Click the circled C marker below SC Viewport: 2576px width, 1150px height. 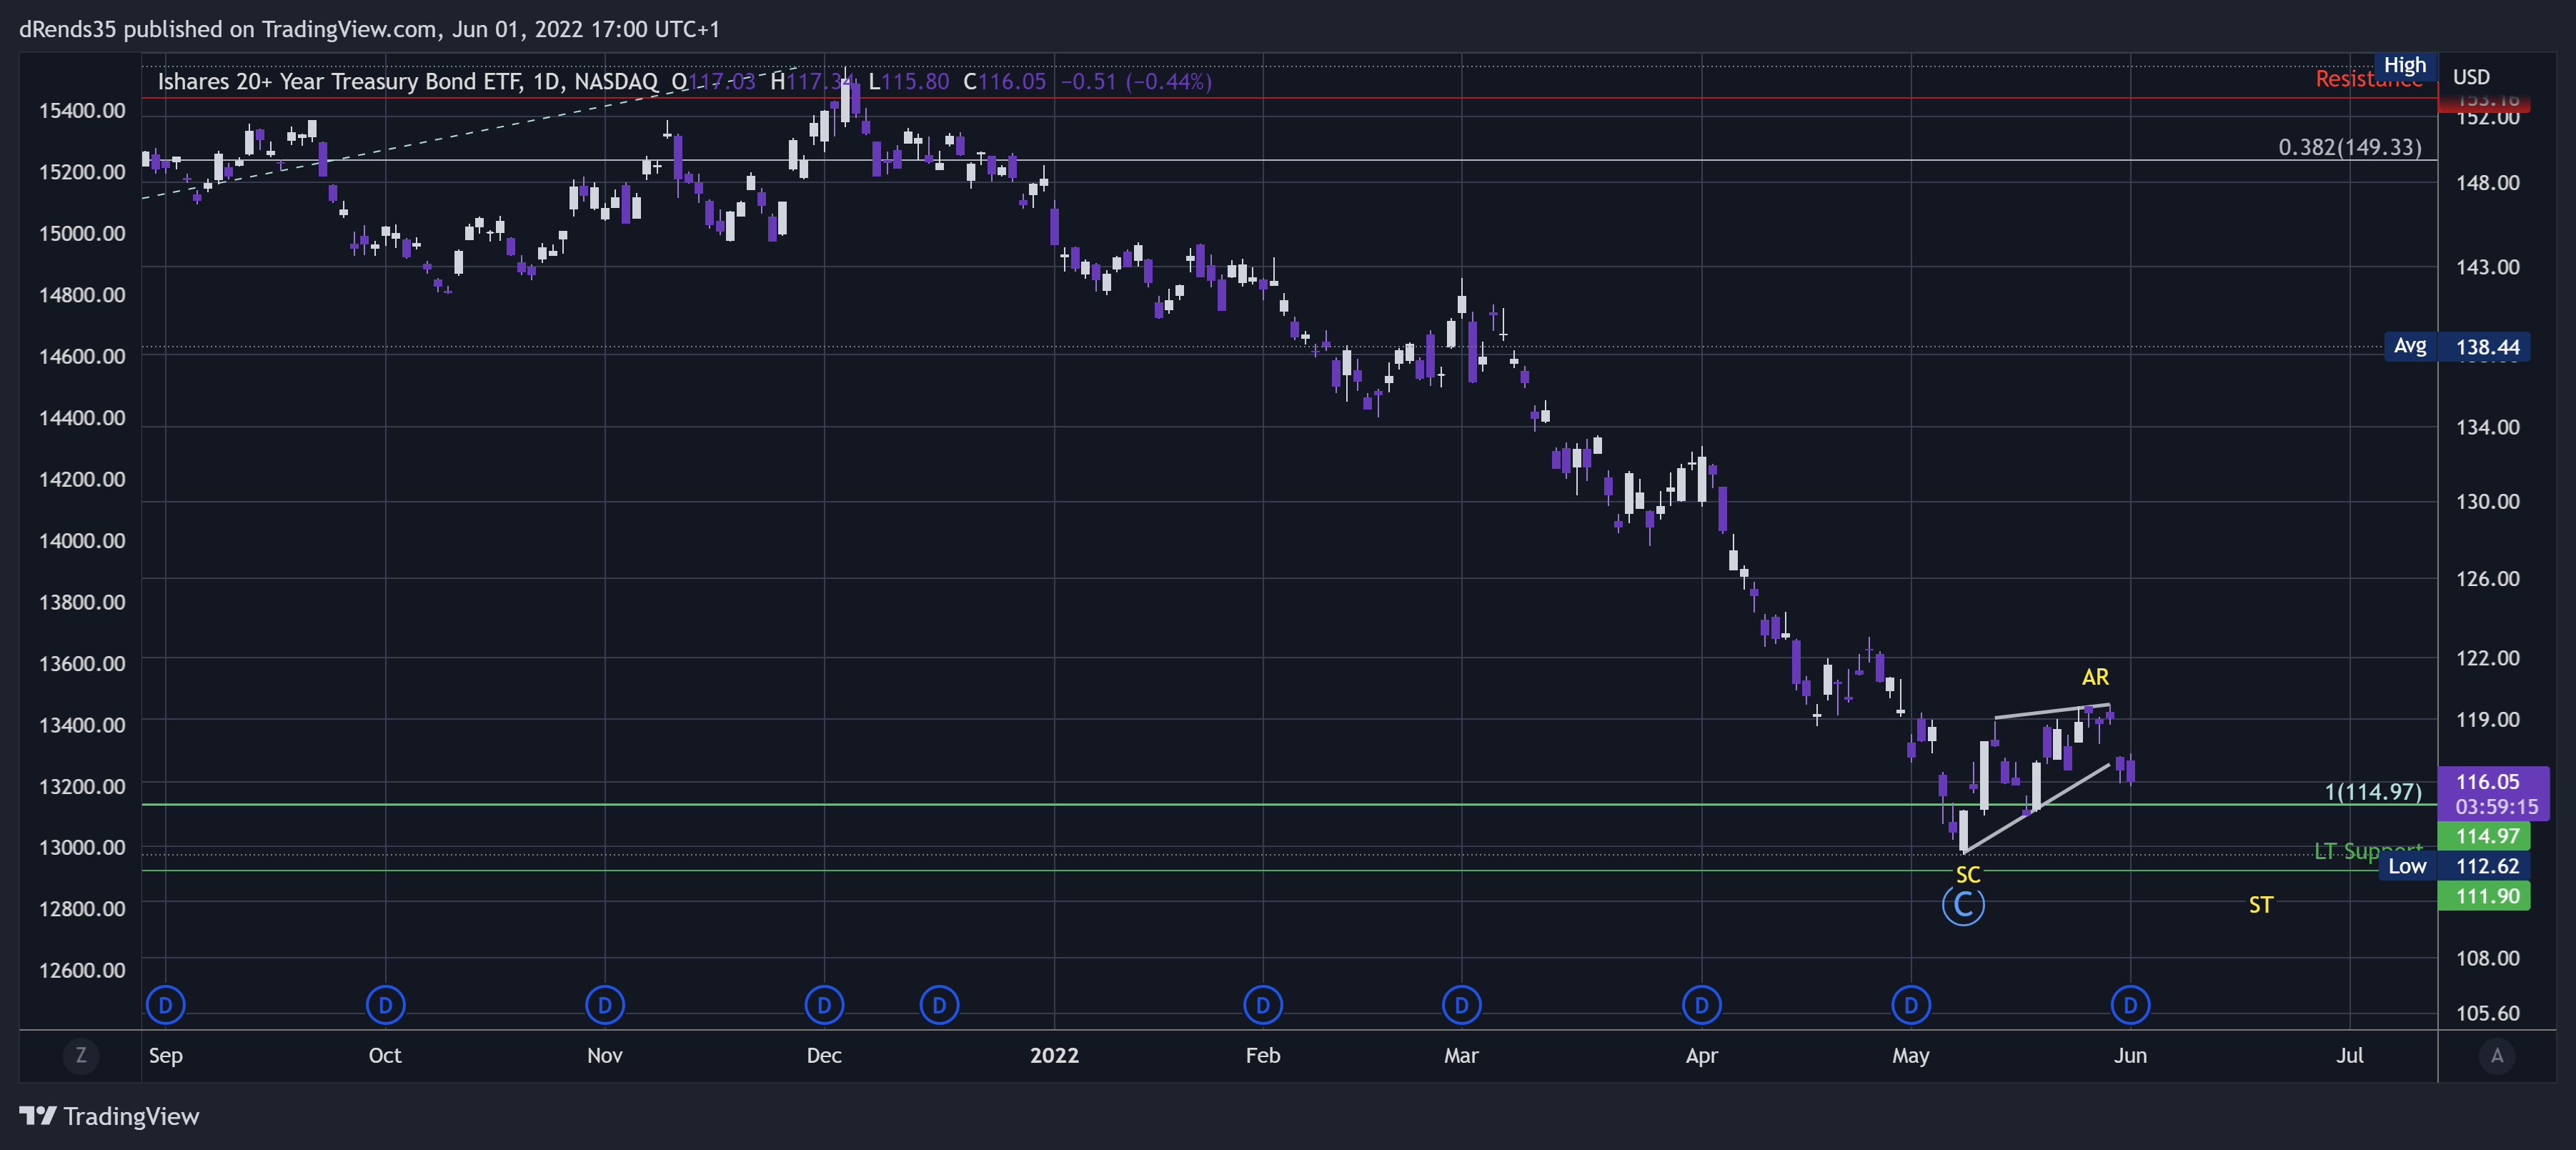click(x=1963, y=905)
